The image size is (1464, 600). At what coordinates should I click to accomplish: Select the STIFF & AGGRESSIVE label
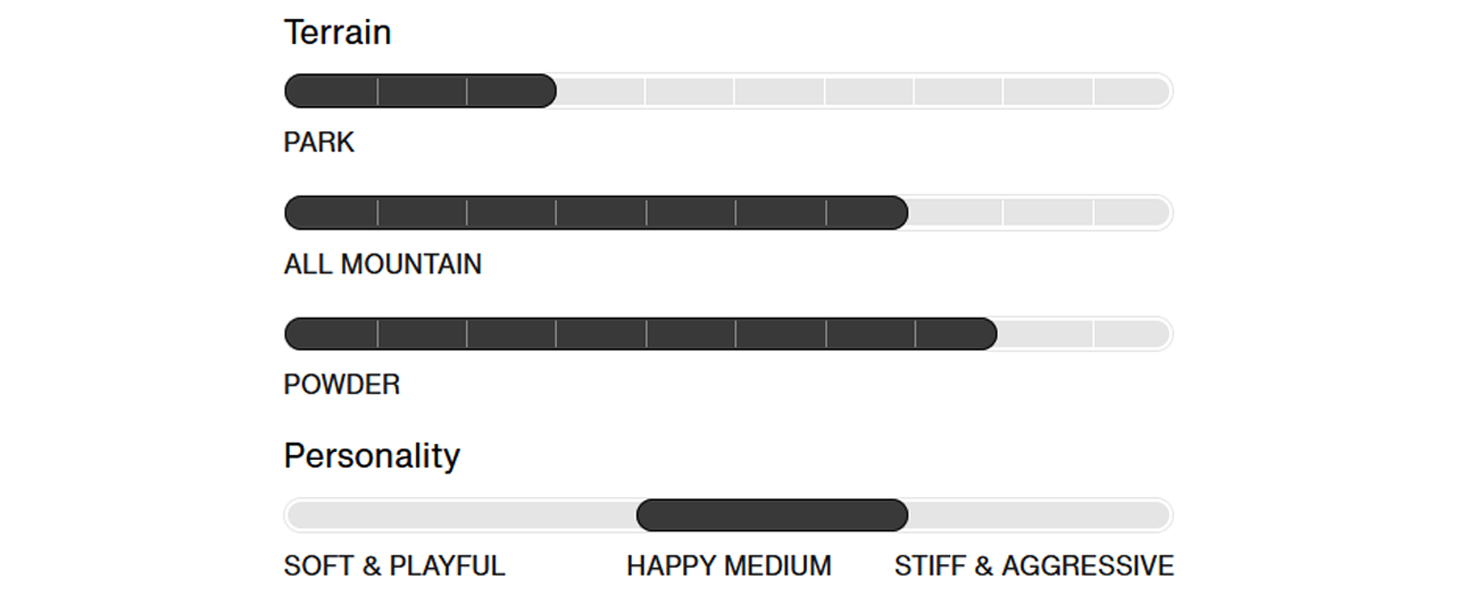[1034, 566]
